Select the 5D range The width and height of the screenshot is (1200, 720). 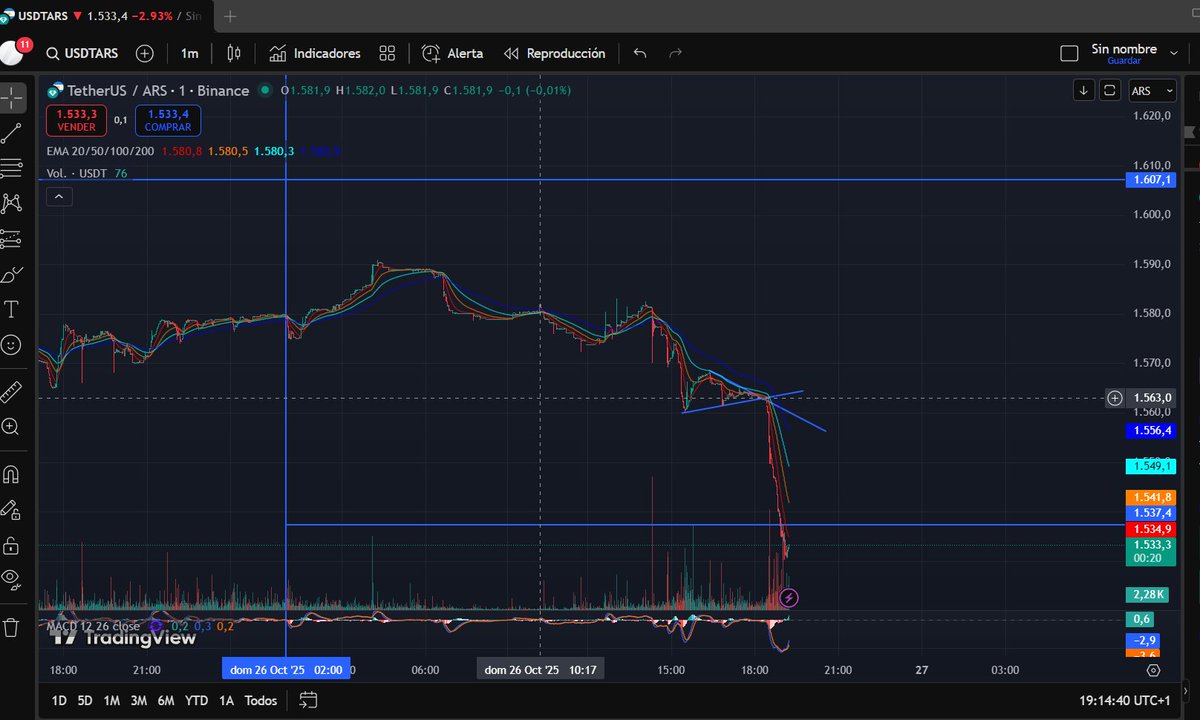85,700
